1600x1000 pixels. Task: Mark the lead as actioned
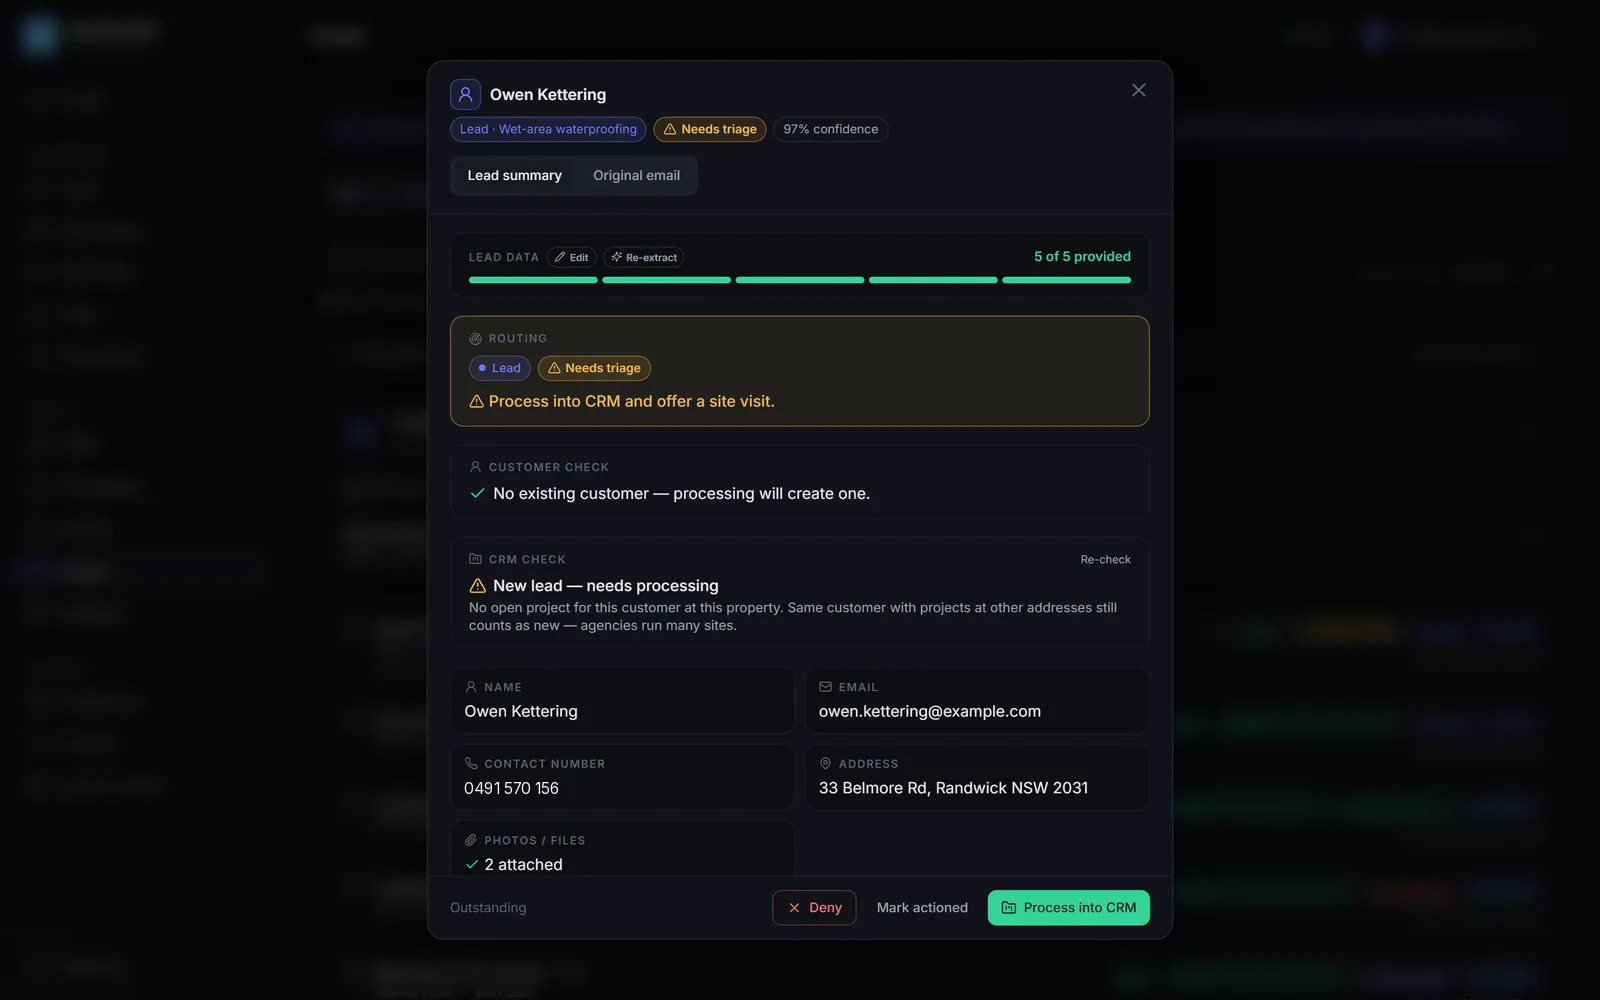pos(922,908)
